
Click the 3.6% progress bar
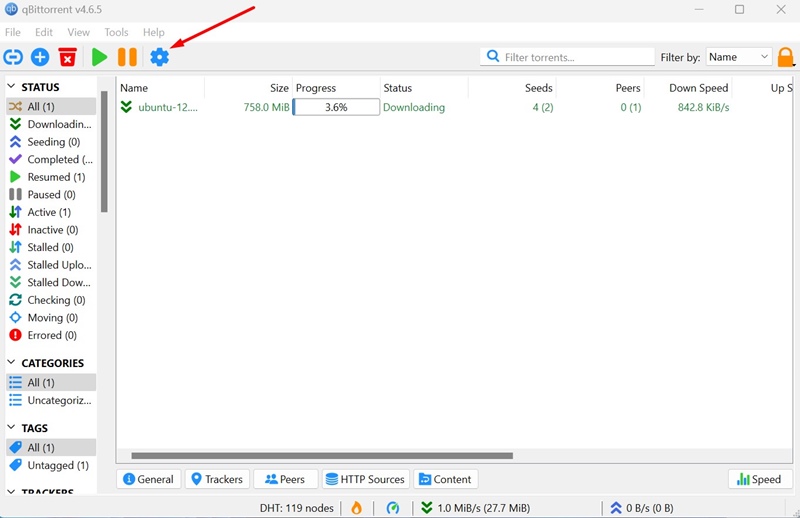[x=336, y=107]
